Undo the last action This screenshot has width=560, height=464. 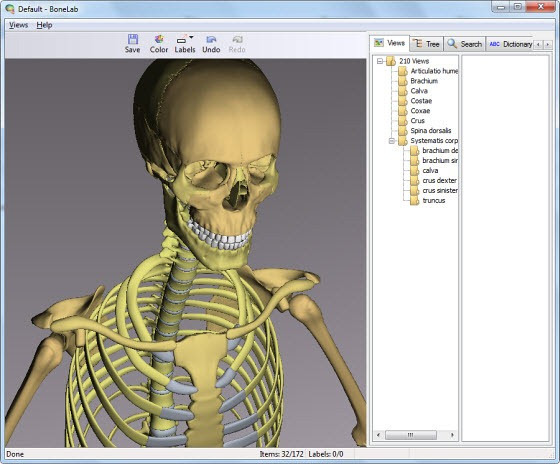point(211,44)
